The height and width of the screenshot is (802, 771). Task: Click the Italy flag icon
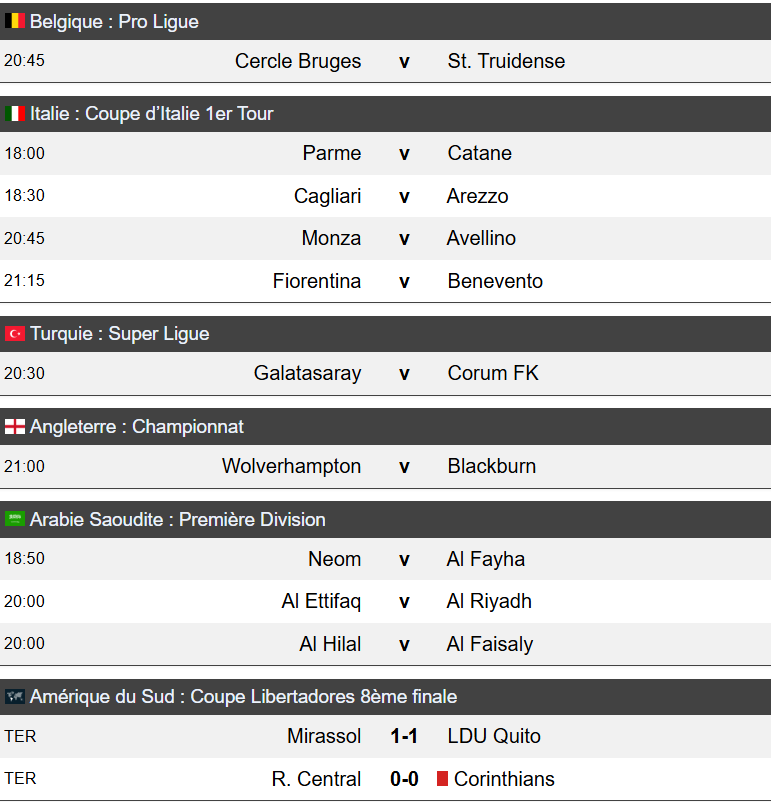click(x=15, y=114)
